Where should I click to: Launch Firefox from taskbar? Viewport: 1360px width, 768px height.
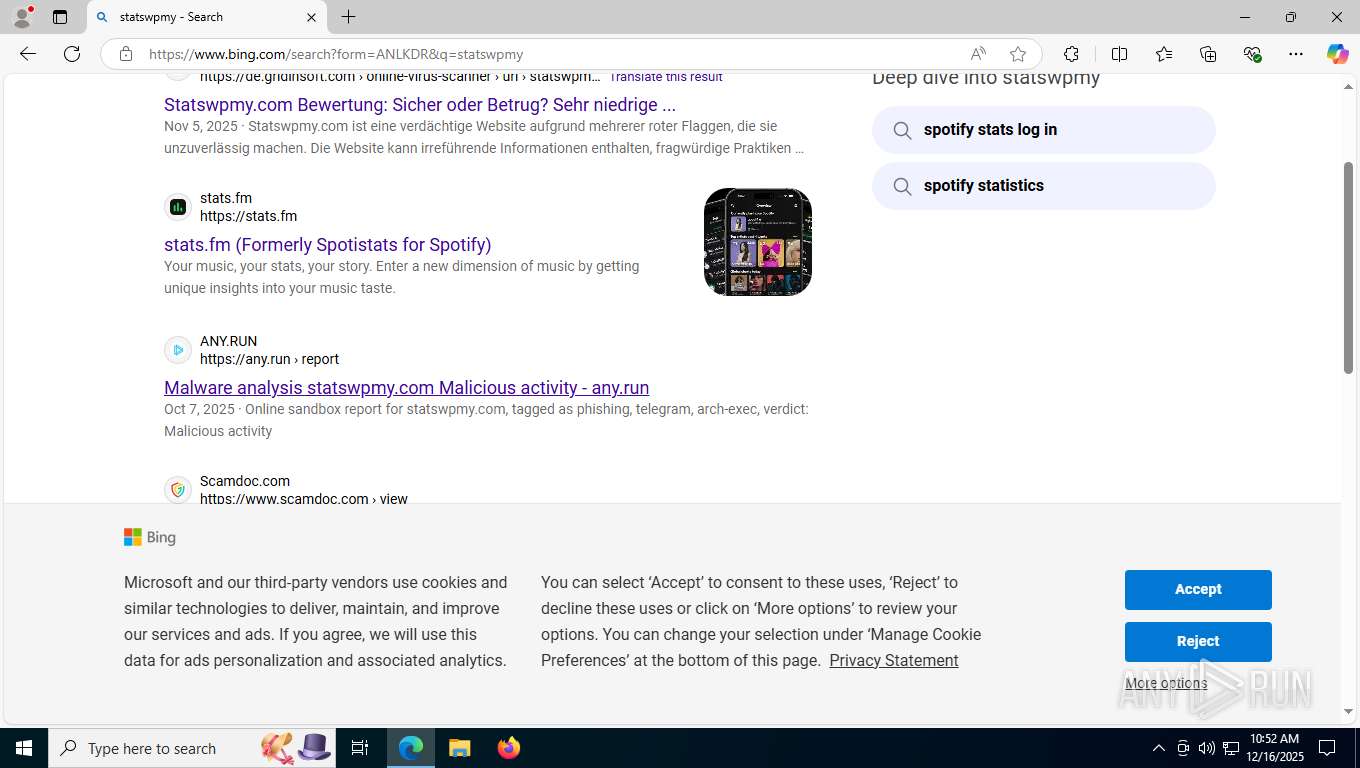[x=509, y=748]
